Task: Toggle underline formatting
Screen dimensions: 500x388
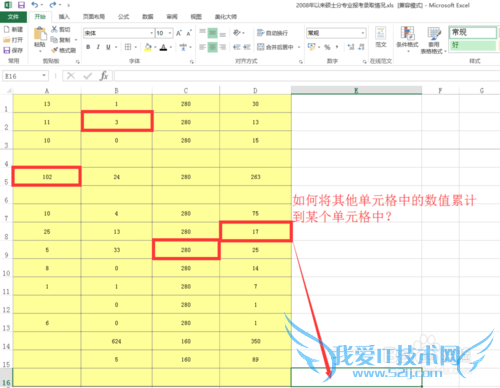Action: click(108, 47)
